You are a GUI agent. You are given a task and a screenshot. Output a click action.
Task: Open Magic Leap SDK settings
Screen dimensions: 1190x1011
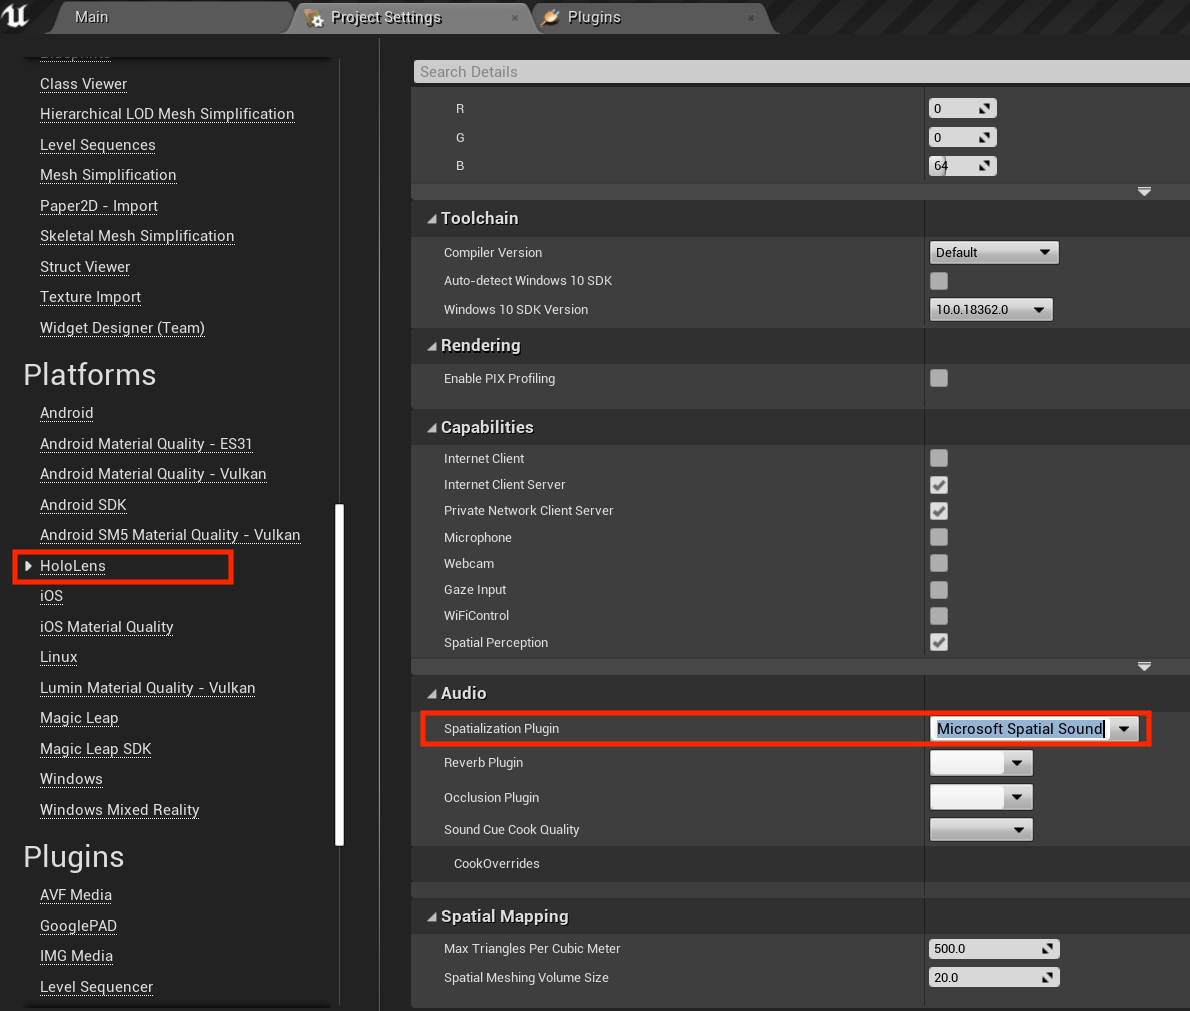(96, 749)
